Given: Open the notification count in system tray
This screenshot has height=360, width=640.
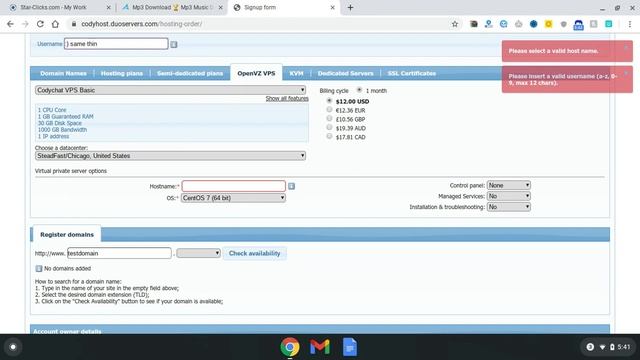Looking at the screenshot, I should click(590, 347).
